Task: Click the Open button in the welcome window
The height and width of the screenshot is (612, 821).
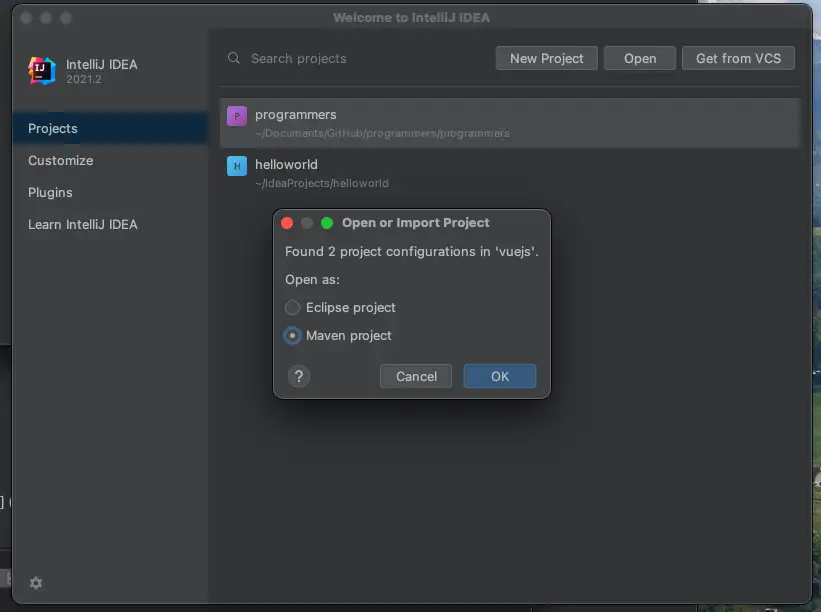Action: (640, 58)
